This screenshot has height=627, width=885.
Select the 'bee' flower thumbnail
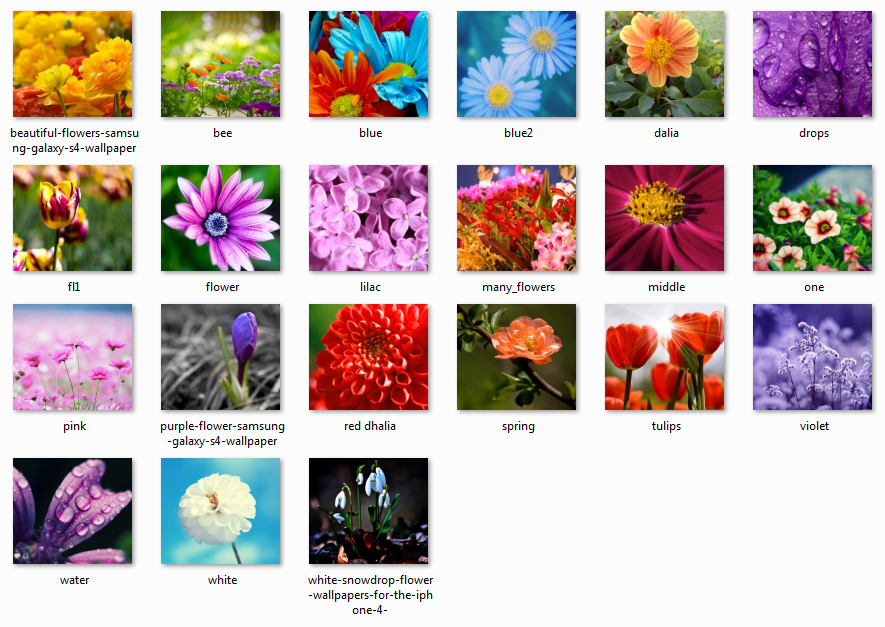[x=220, y=65]
